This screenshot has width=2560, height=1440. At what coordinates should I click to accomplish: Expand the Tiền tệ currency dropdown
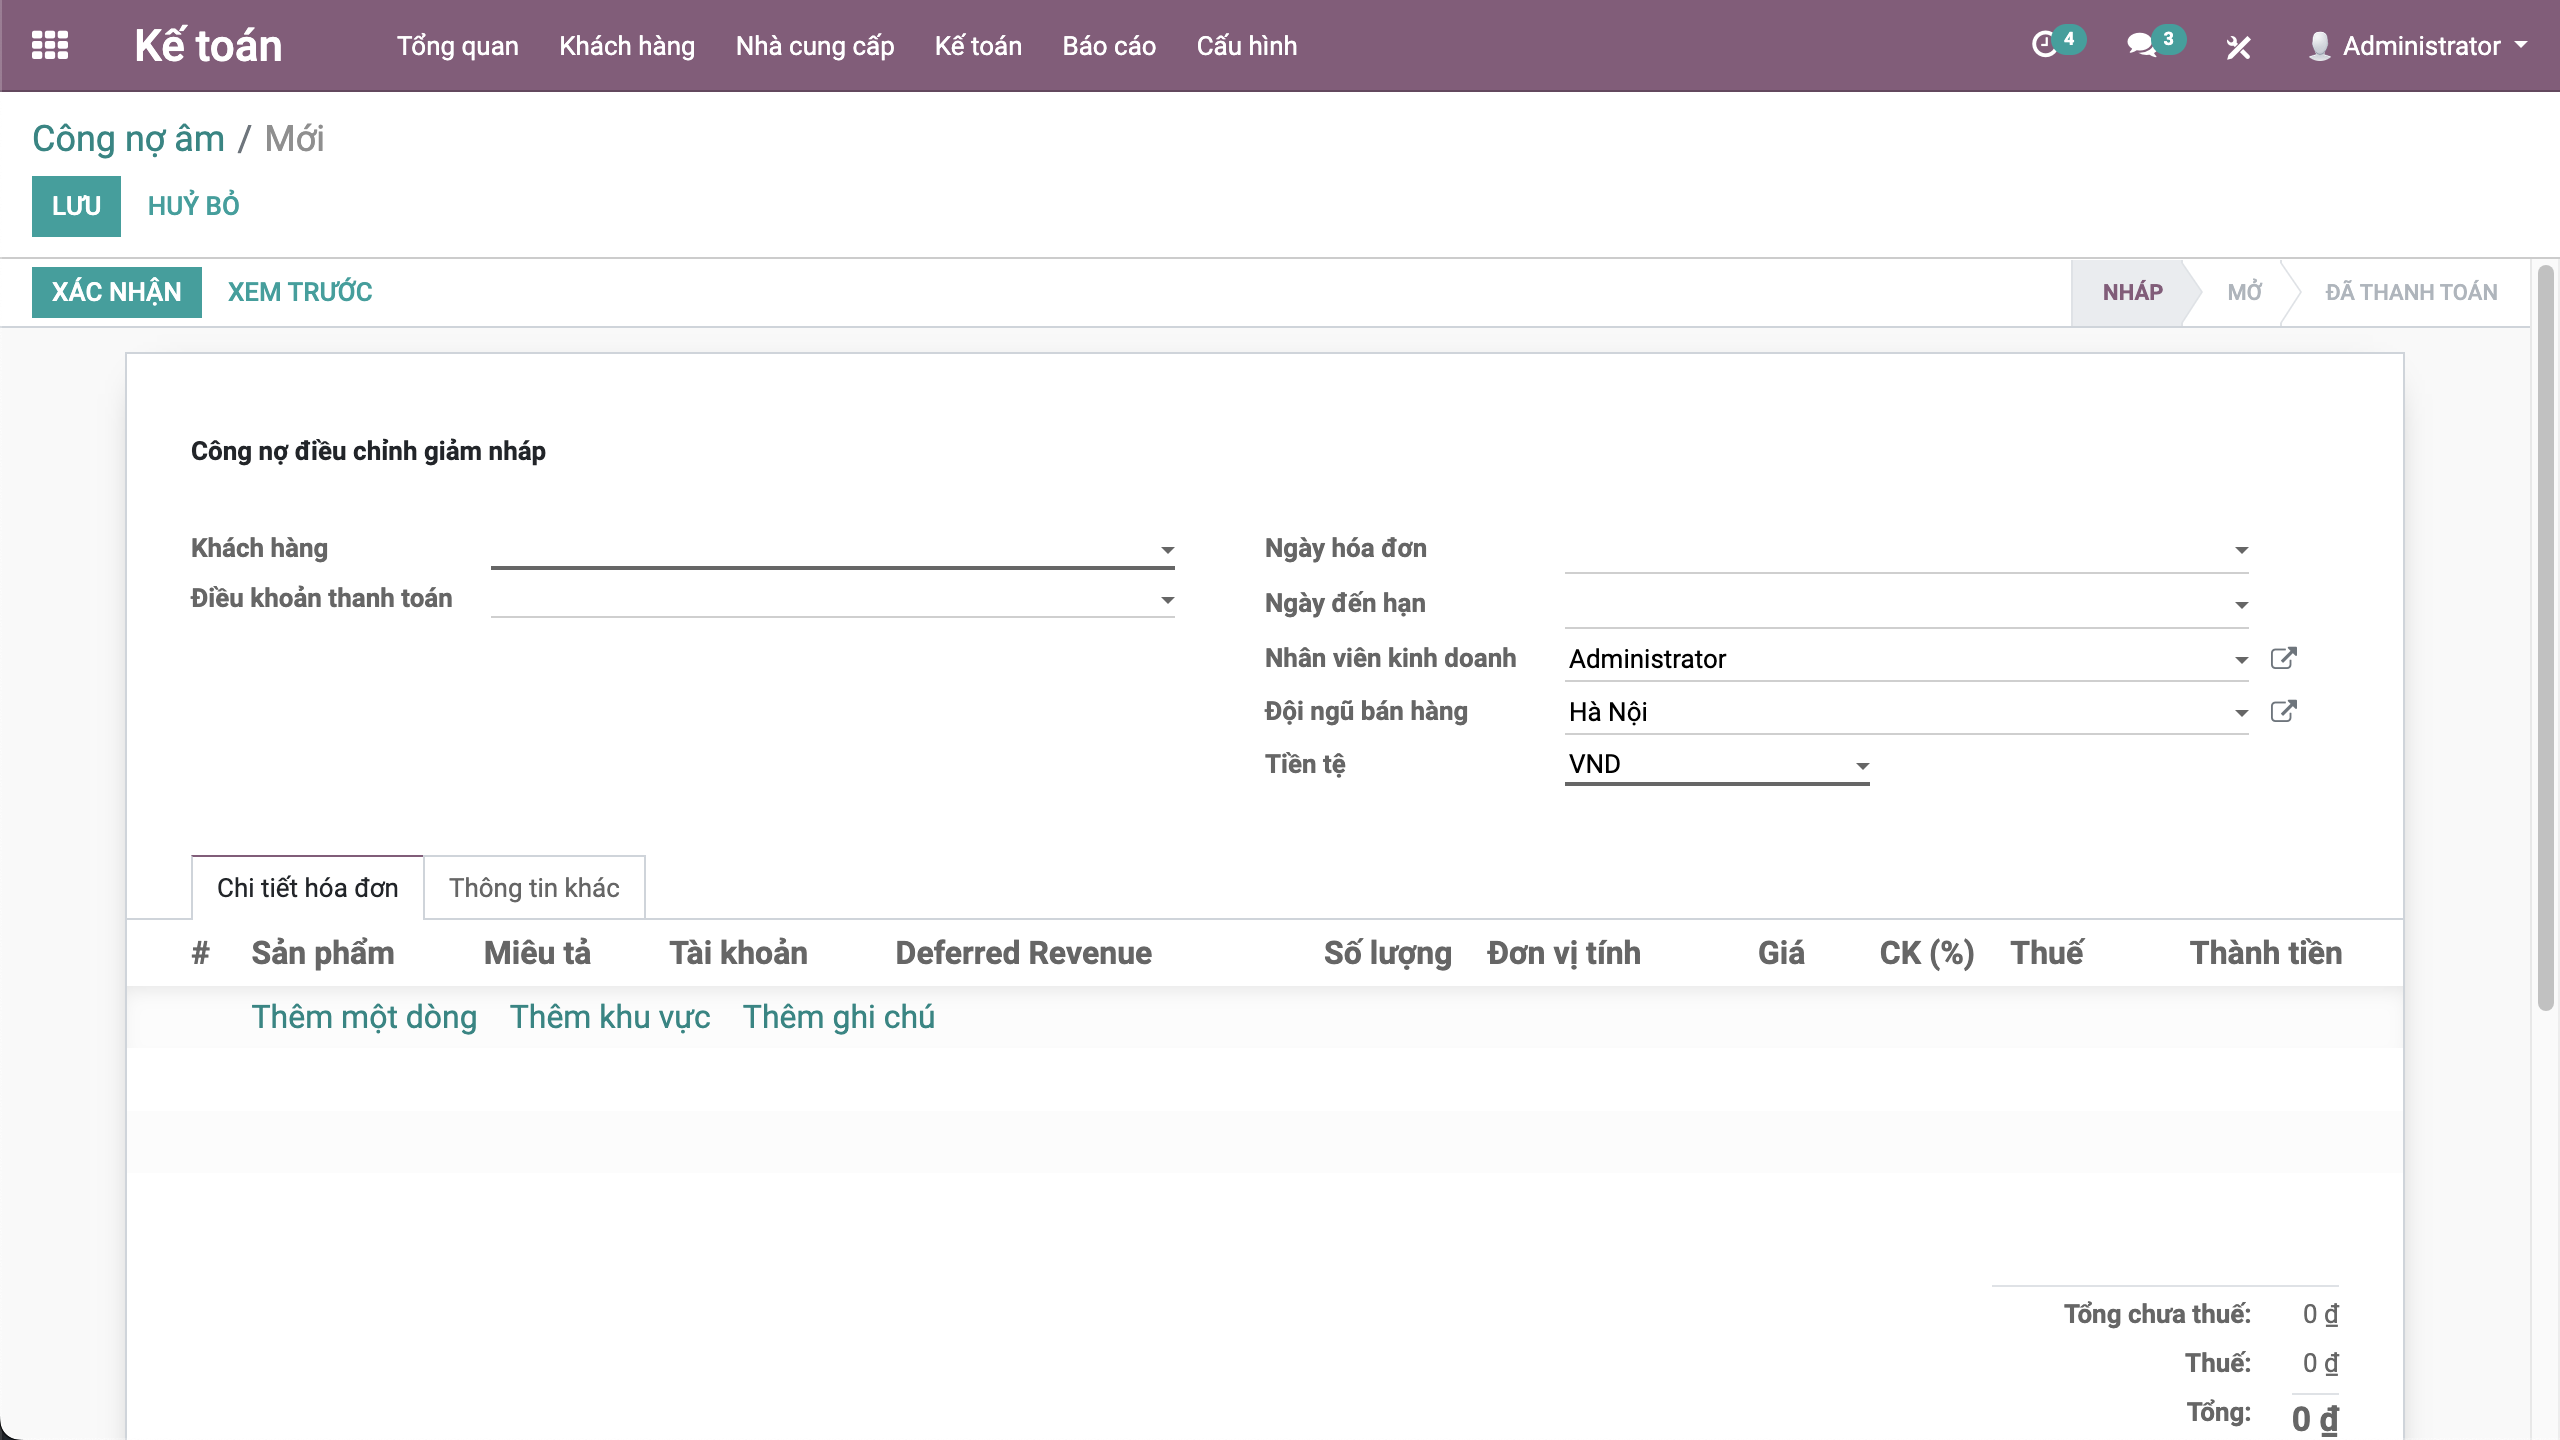point(1862,766)
